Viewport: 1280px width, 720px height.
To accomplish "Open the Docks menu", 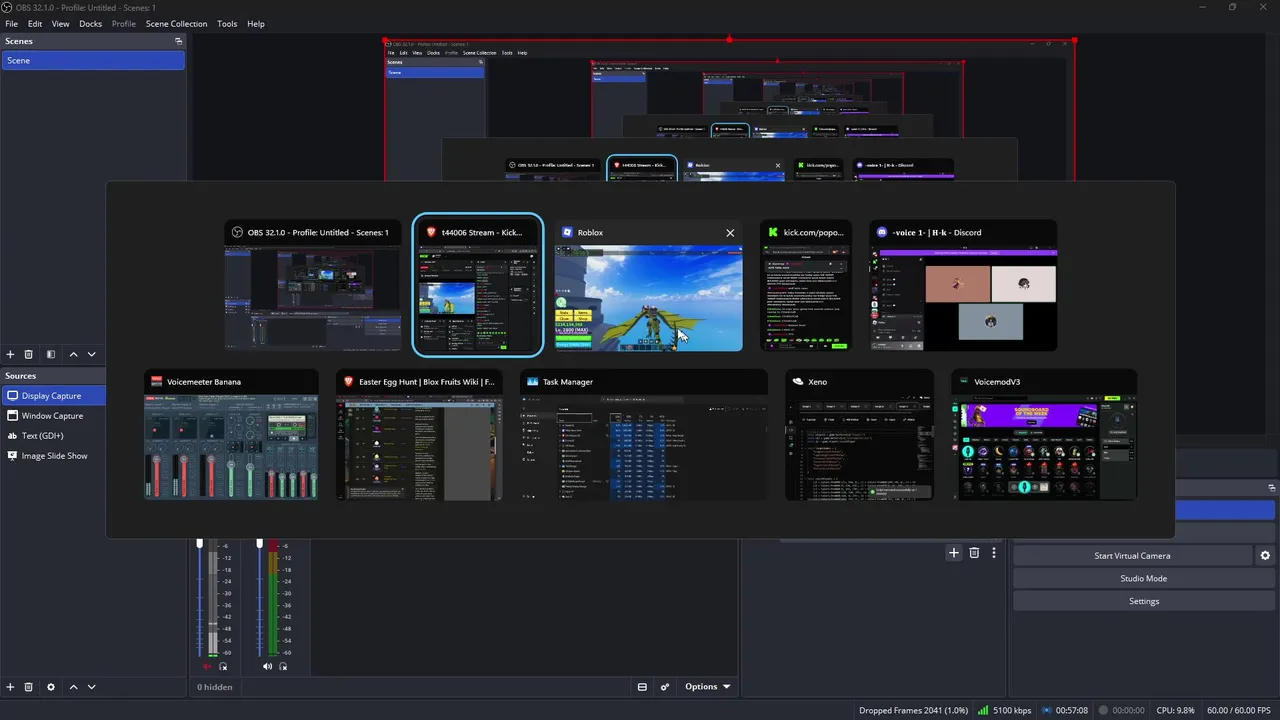I will point(91,24).
